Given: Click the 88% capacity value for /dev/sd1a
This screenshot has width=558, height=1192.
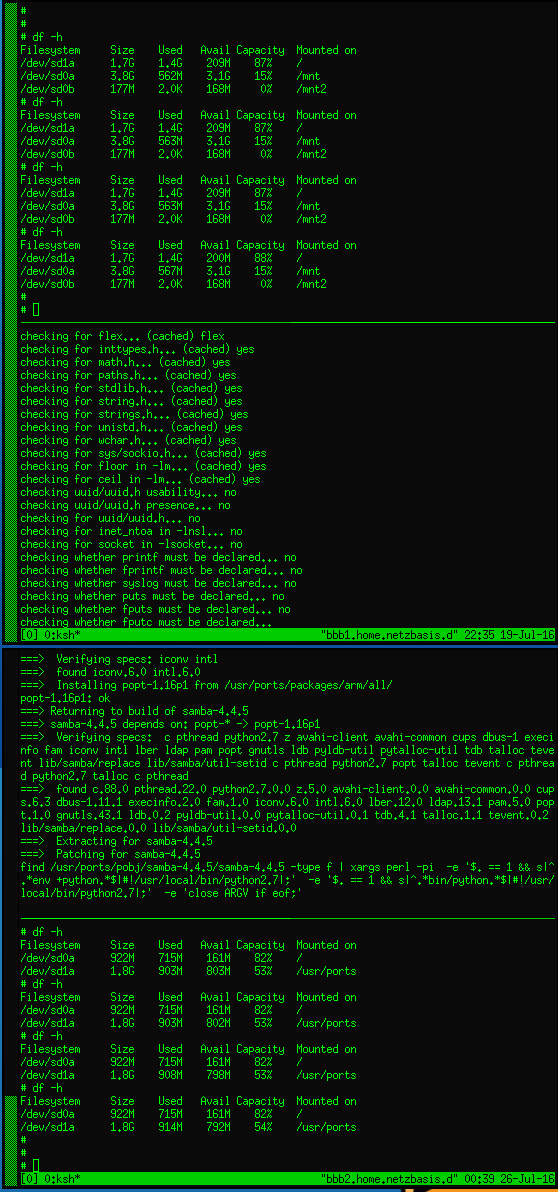Looking at the screenshot, I should [263, 258].
